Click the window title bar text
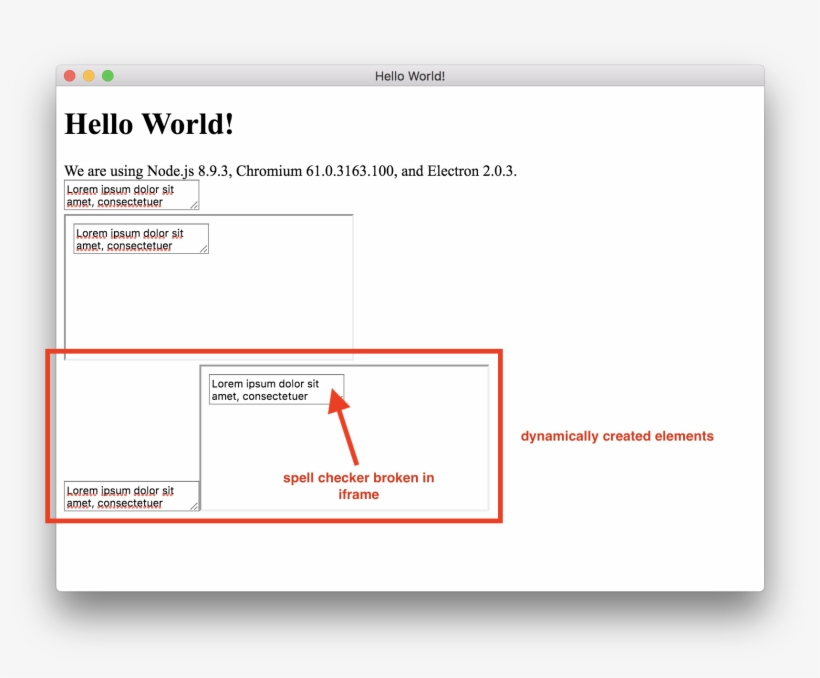The height and width of the screenshot is (678, 820). coord(410,76)
